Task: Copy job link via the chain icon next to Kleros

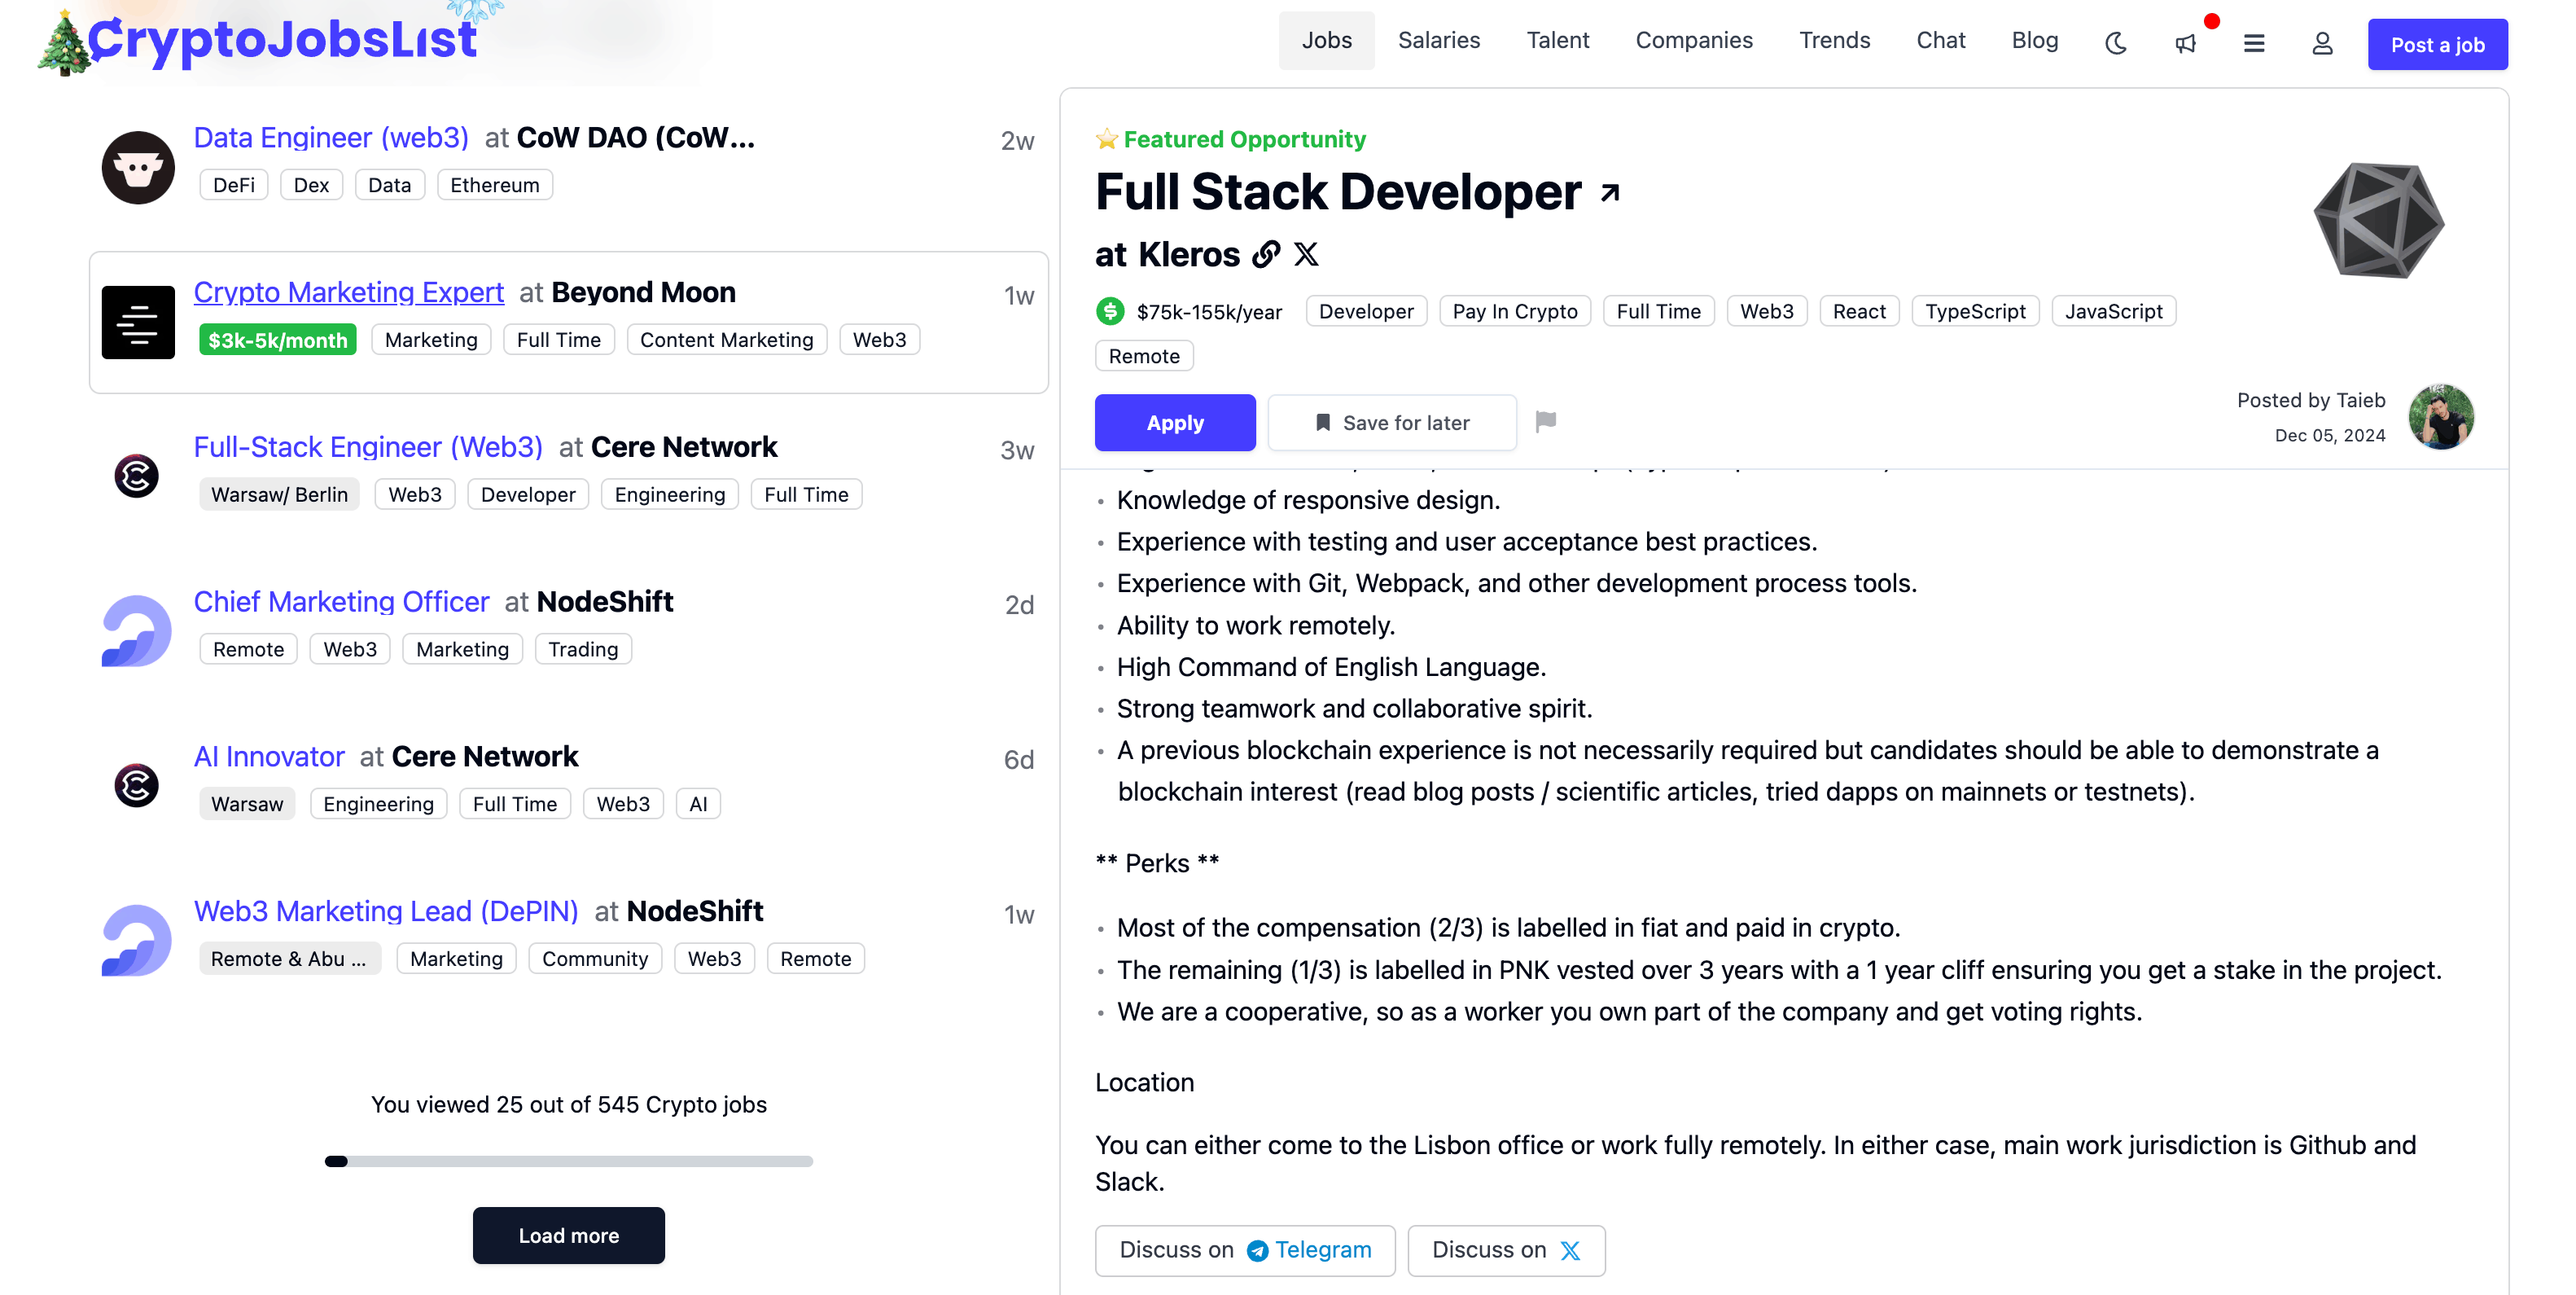Action: (x=1265, y=255)
